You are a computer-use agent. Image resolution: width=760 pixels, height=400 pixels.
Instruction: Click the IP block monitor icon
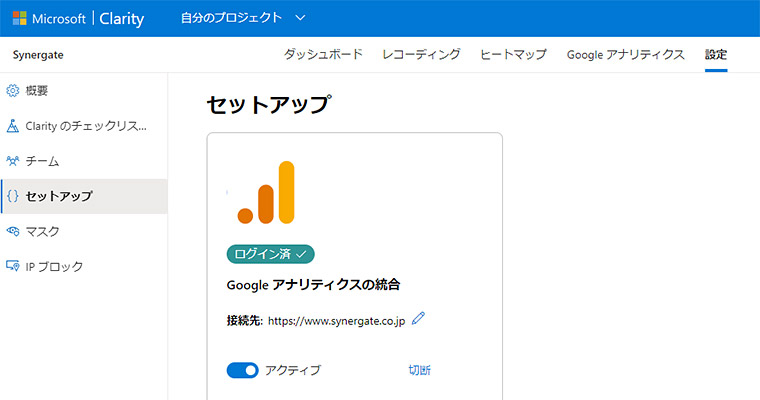point(13,266)
